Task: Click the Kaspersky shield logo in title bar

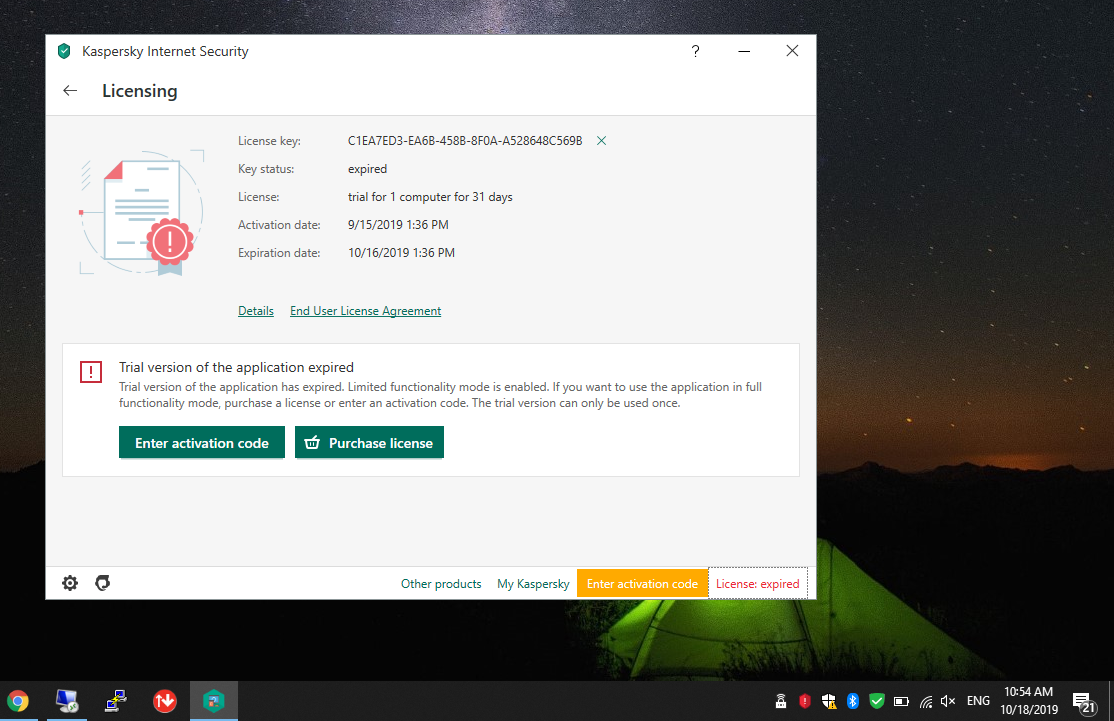Action: [x=64, y=51]
